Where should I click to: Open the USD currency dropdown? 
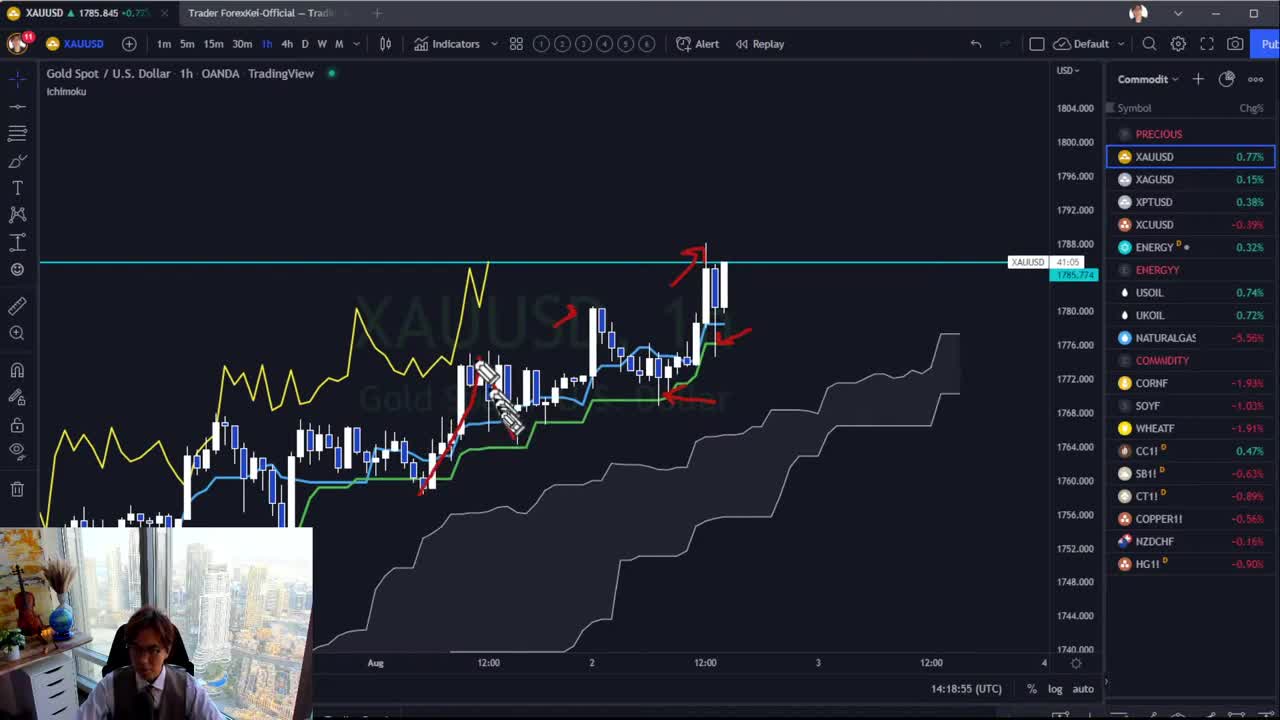1068,70
